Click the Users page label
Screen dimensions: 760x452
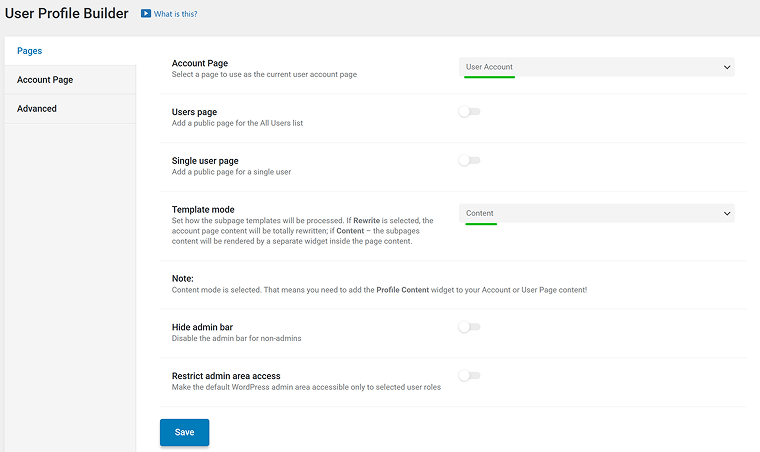[194, 112]
